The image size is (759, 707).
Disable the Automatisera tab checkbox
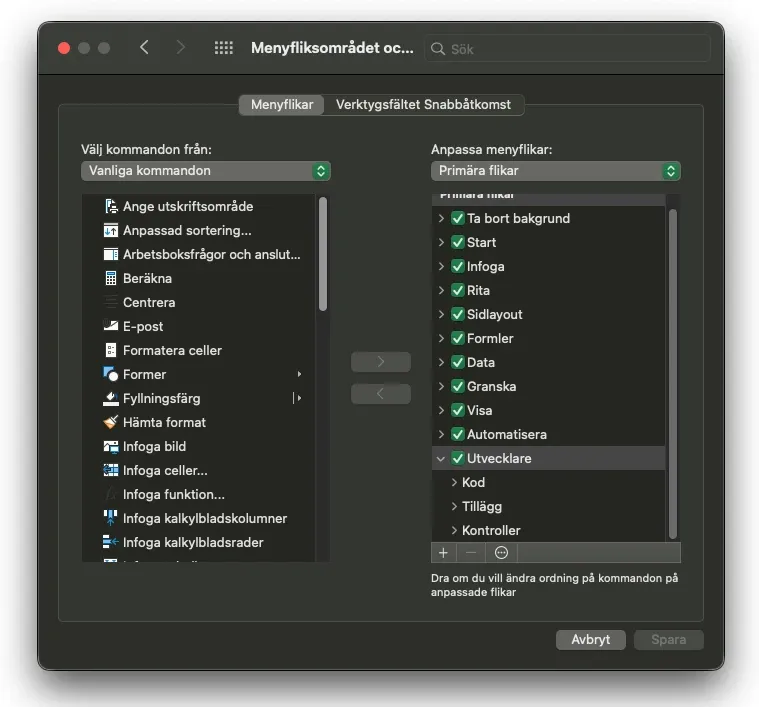tap(458, 434)
